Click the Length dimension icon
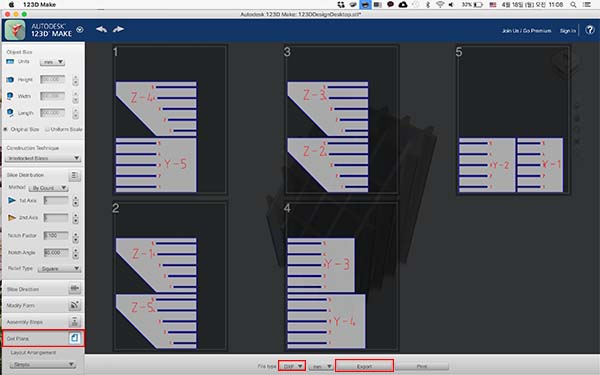Image resolution: width=600 pixels, height=375 pixels. [10, 112]
